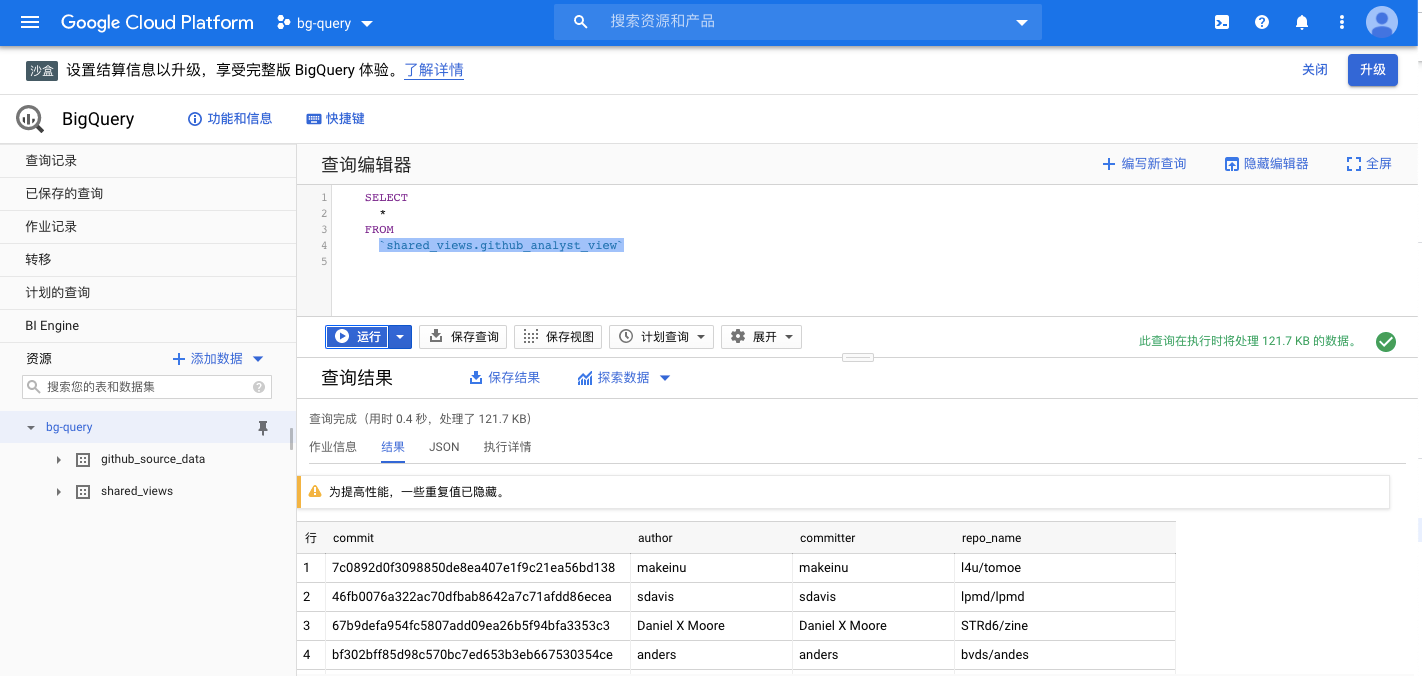Open the bg-query project selector
This screenshot has height=676, width=1422.
pos(325,22)
